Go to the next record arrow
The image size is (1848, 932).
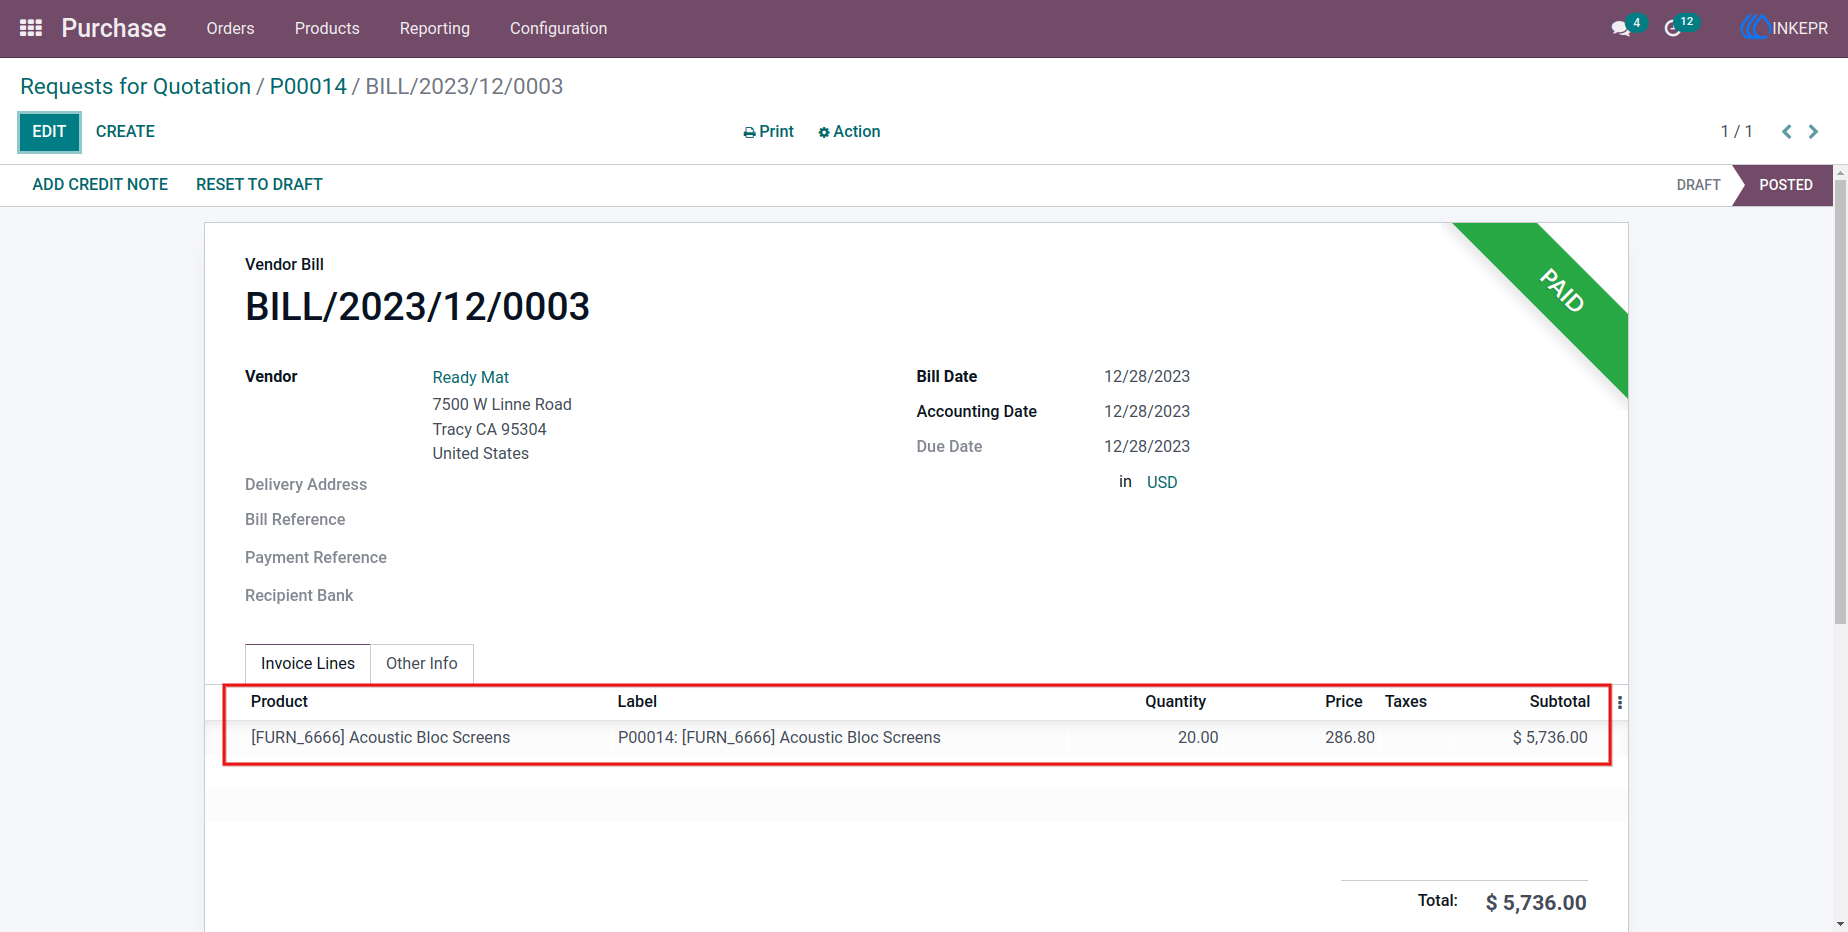point(1813,132)
